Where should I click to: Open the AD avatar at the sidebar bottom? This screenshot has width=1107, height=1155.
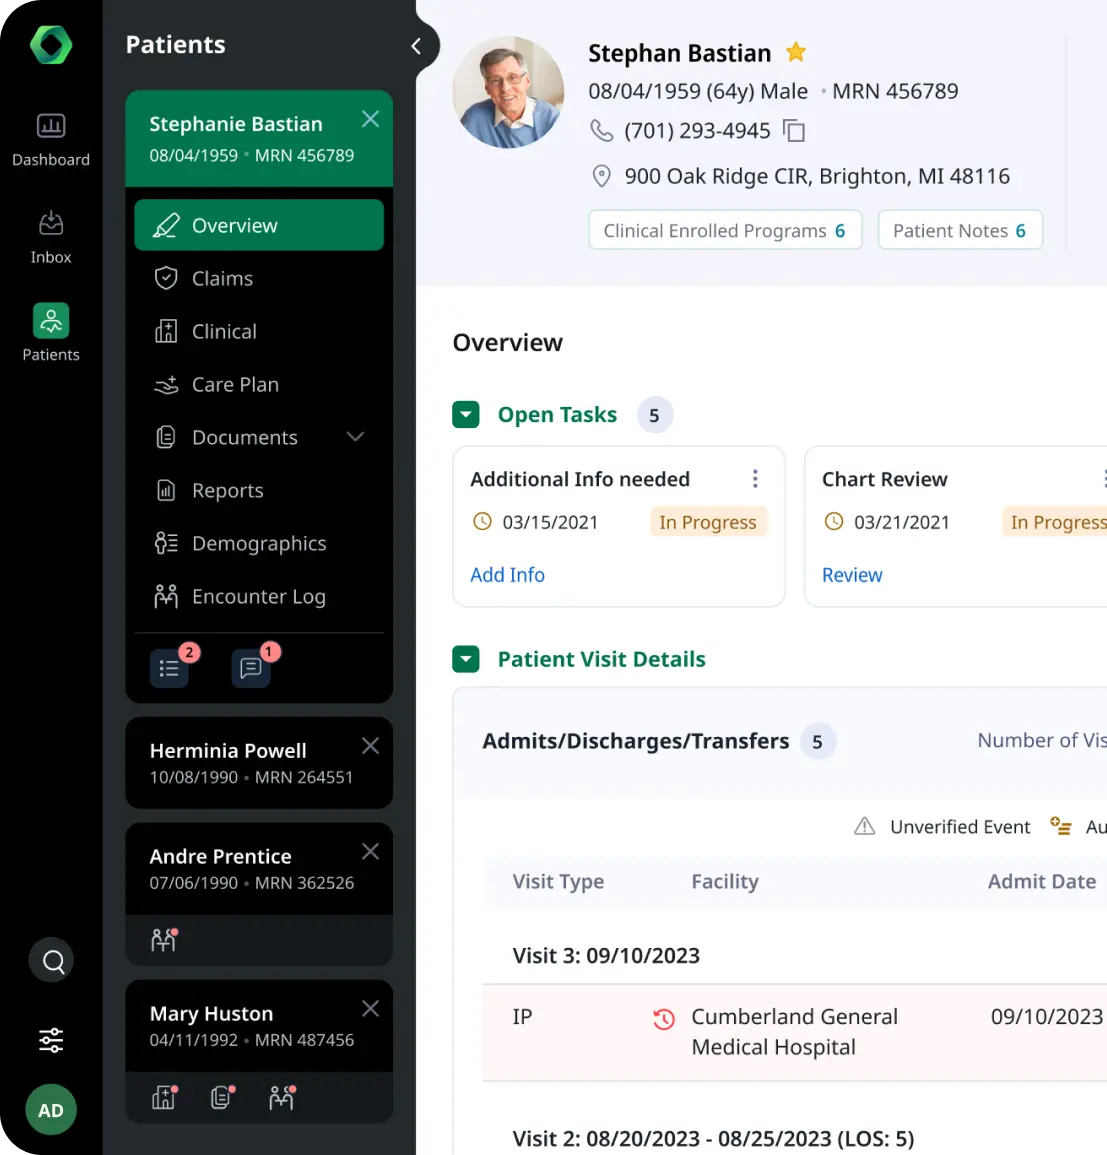coord(50,1110)
